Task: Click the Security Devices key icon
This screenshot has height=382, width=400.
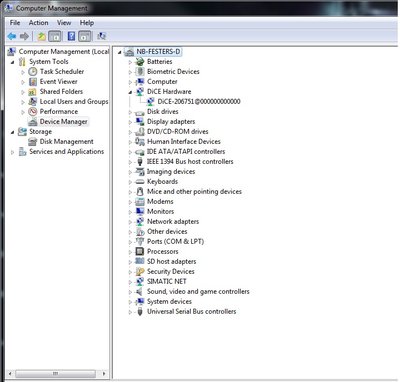Action: pyautogui.click(x=140, y=272)
